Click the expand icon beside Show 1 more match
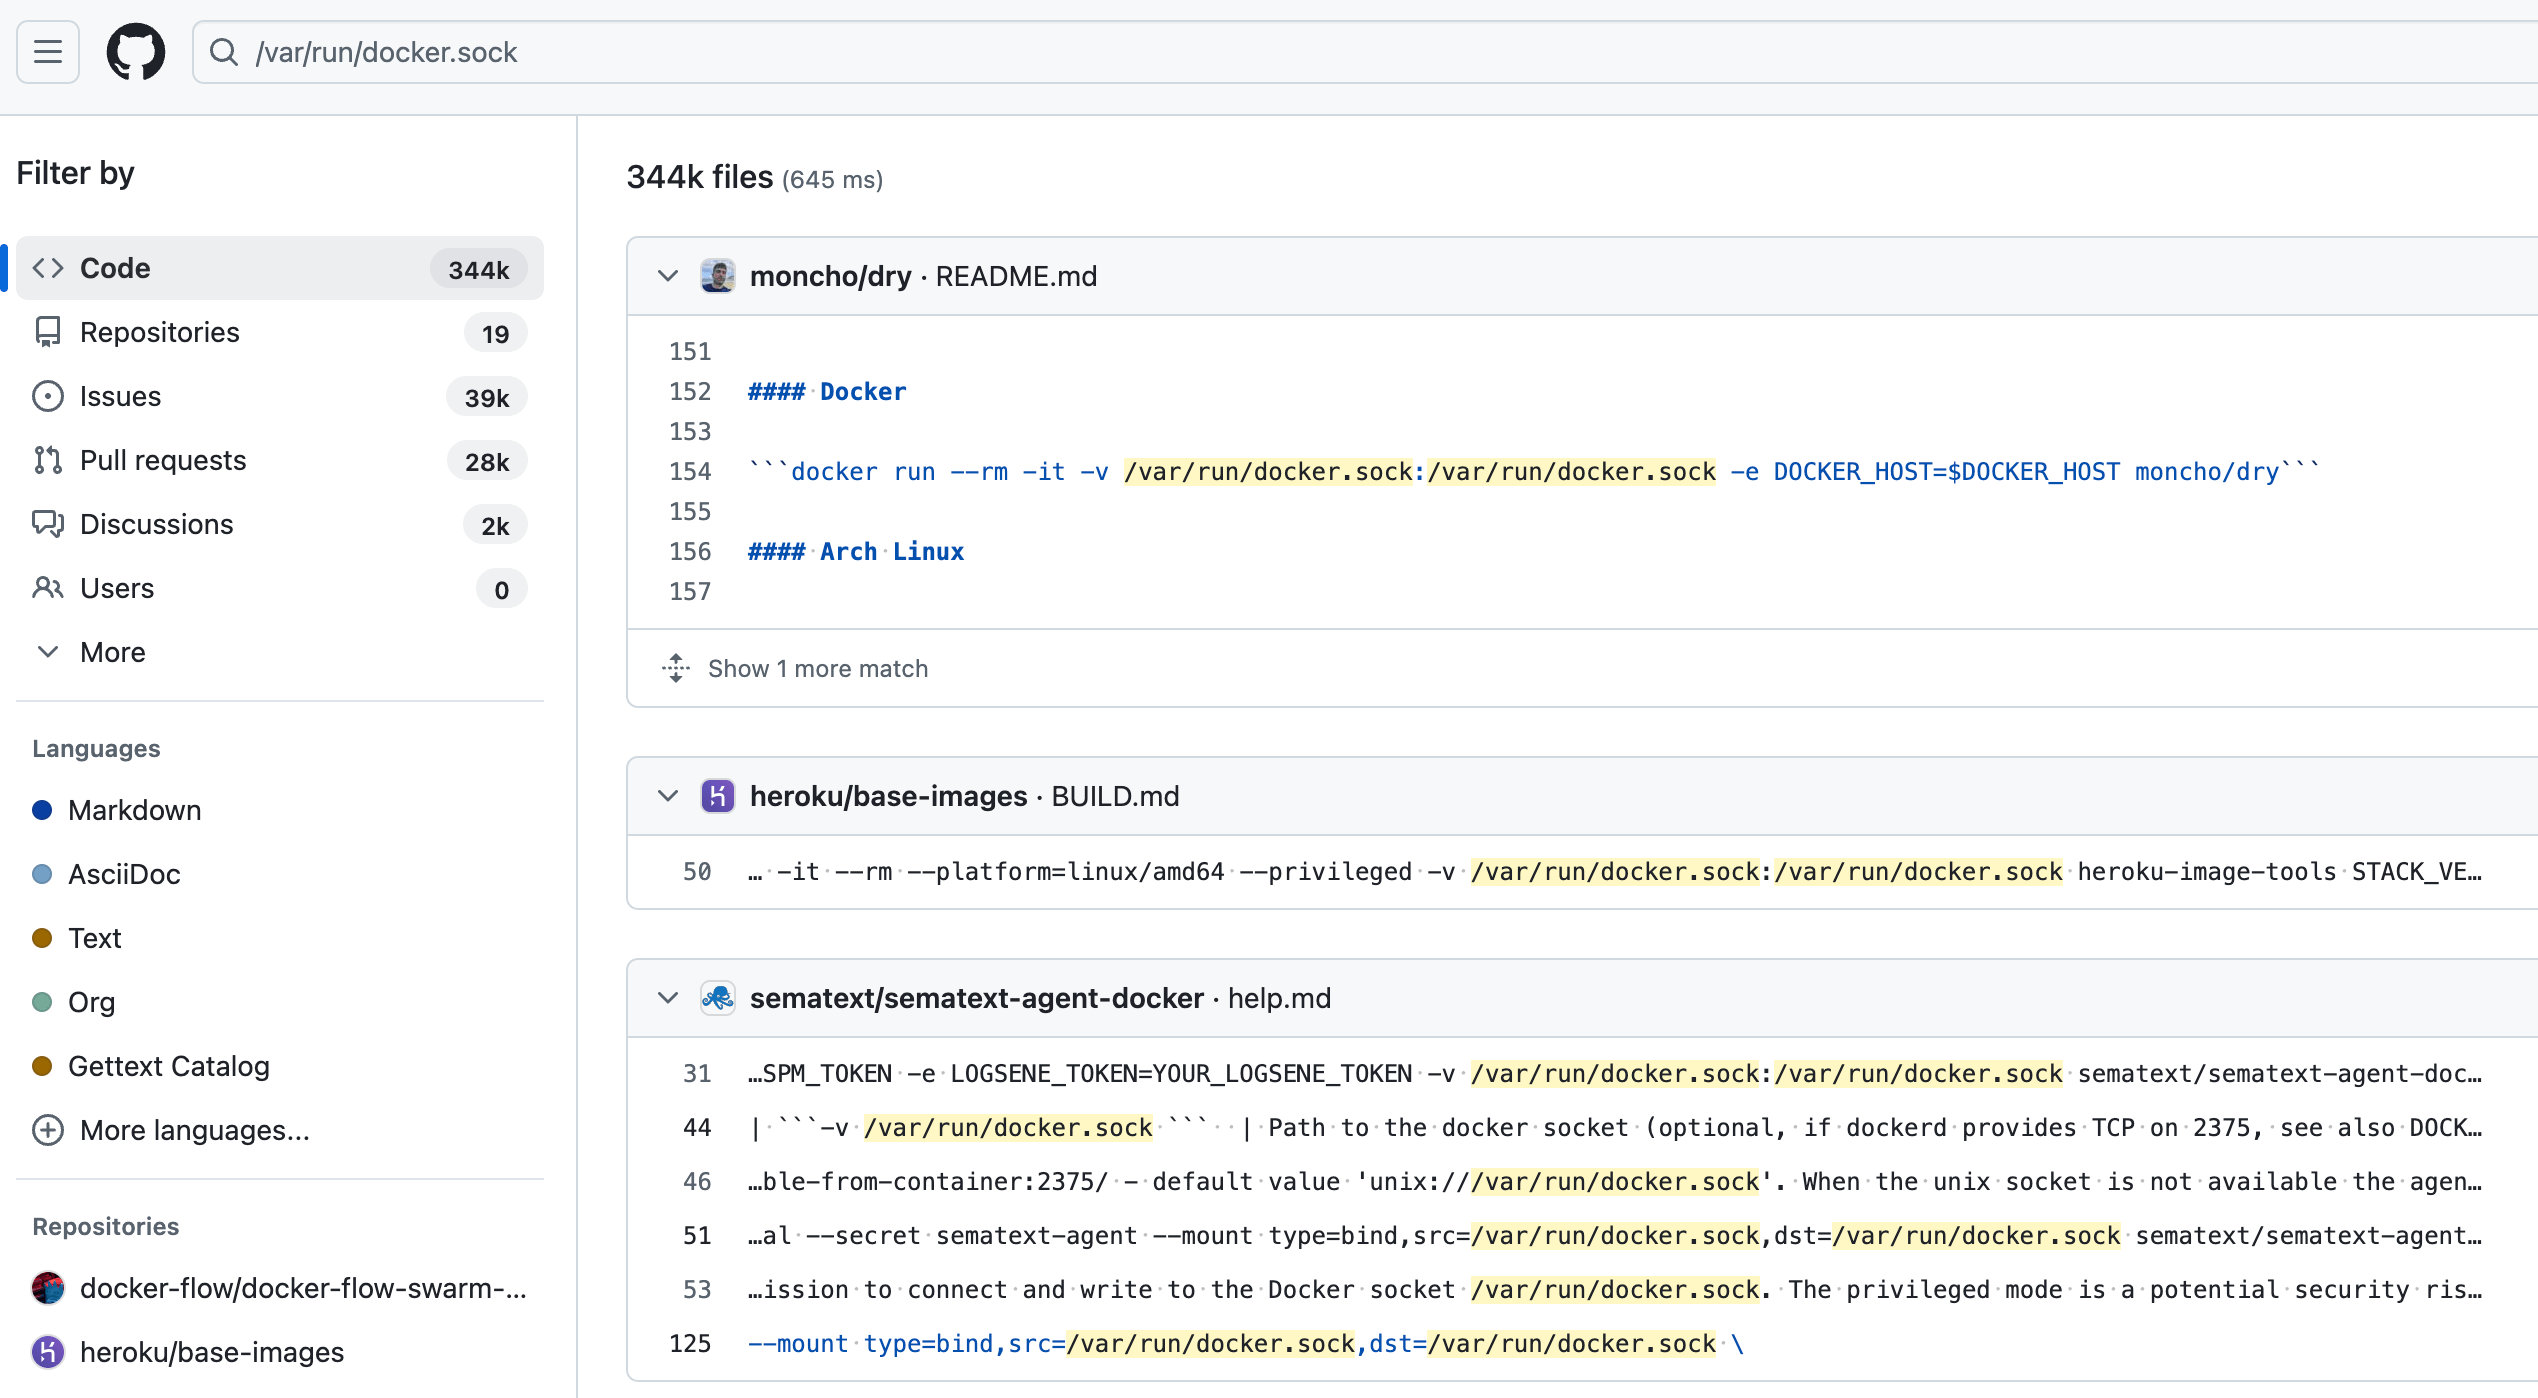The height and width of the screenshot is (1398, 2538). (676, 668)
